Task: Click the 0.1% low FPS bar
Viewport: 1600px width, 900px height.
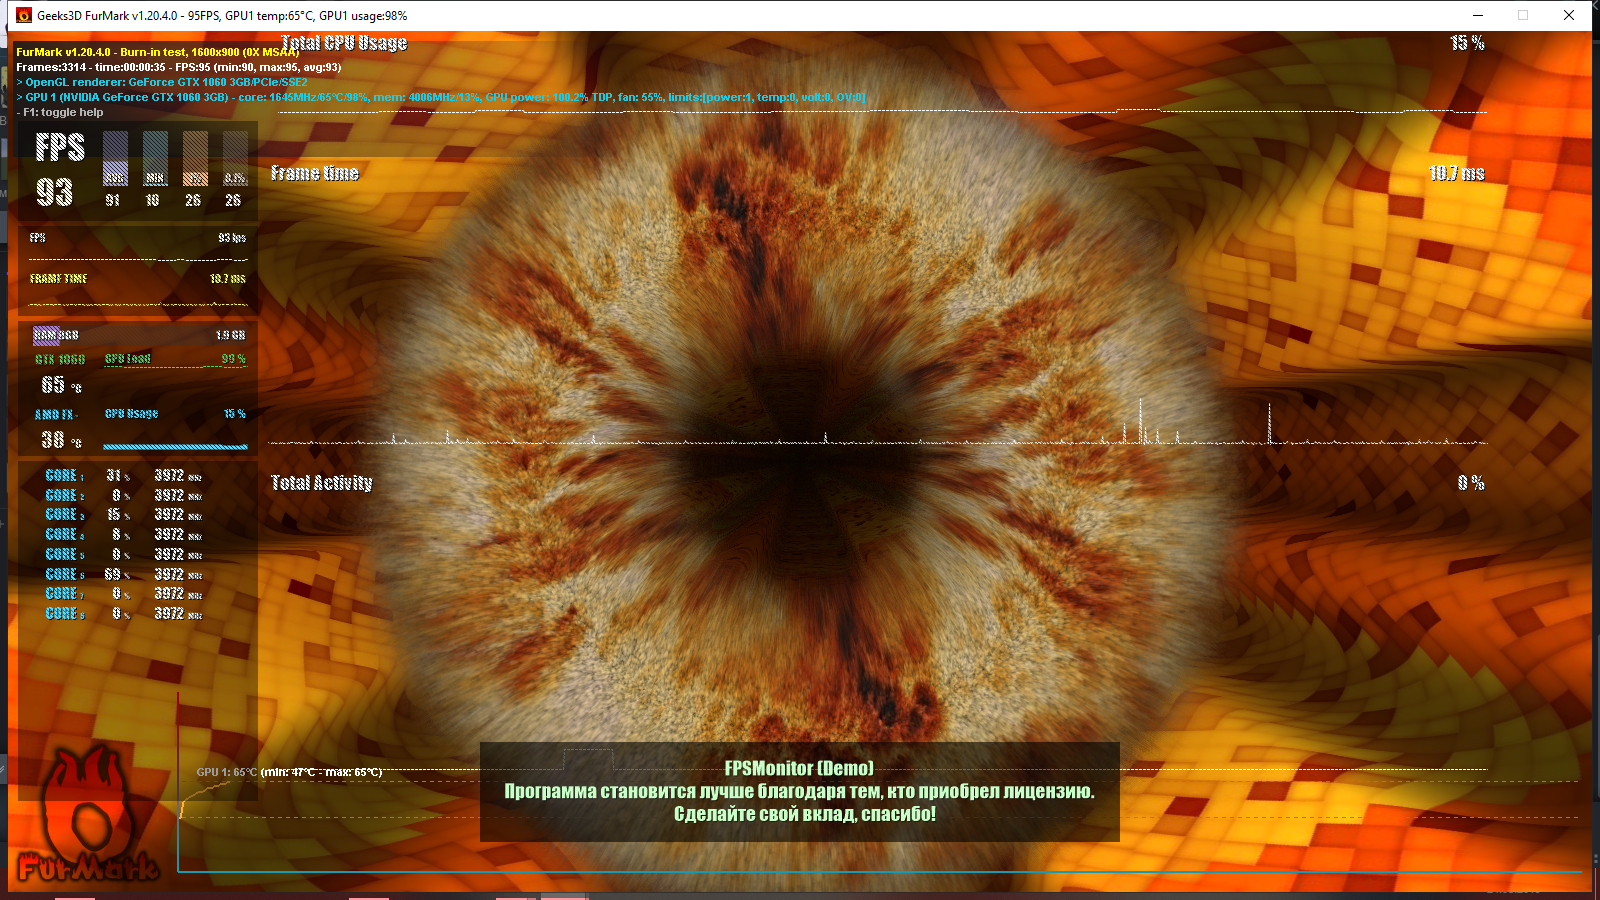Action: pyautogui.click(x=235, y=158)
